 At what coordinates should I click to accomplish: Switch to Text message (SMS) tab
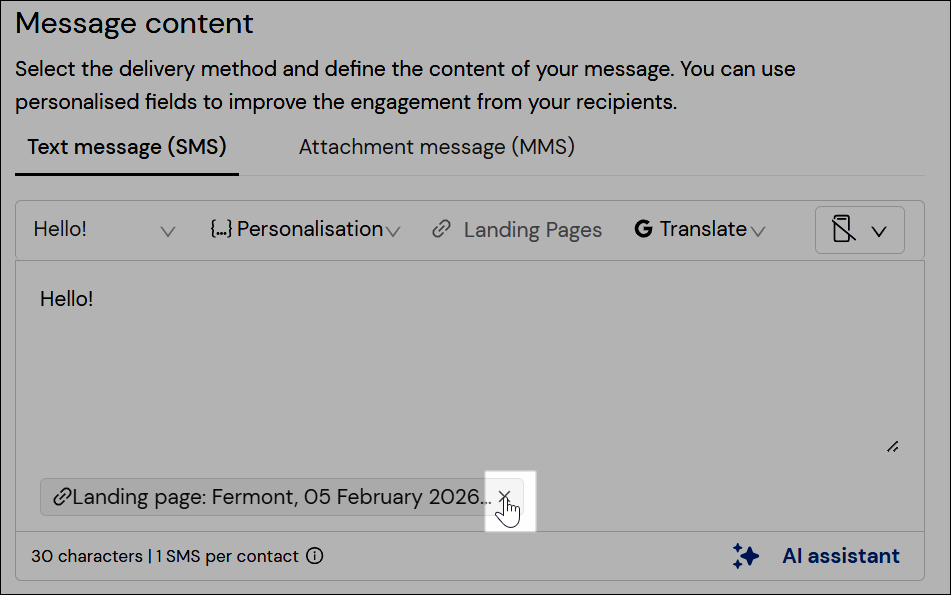pyautogui.click(x=127, y=147)
